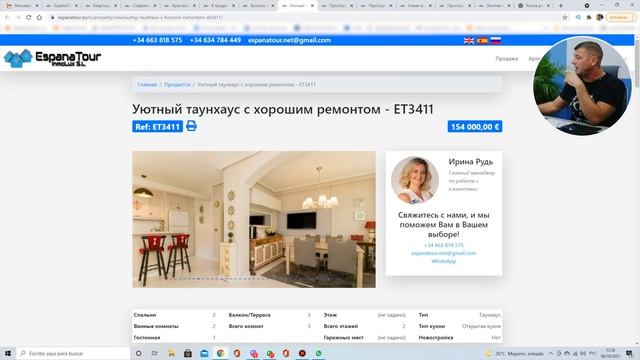
Task: Bookmark this page with star icon
Action: [565, 18]
